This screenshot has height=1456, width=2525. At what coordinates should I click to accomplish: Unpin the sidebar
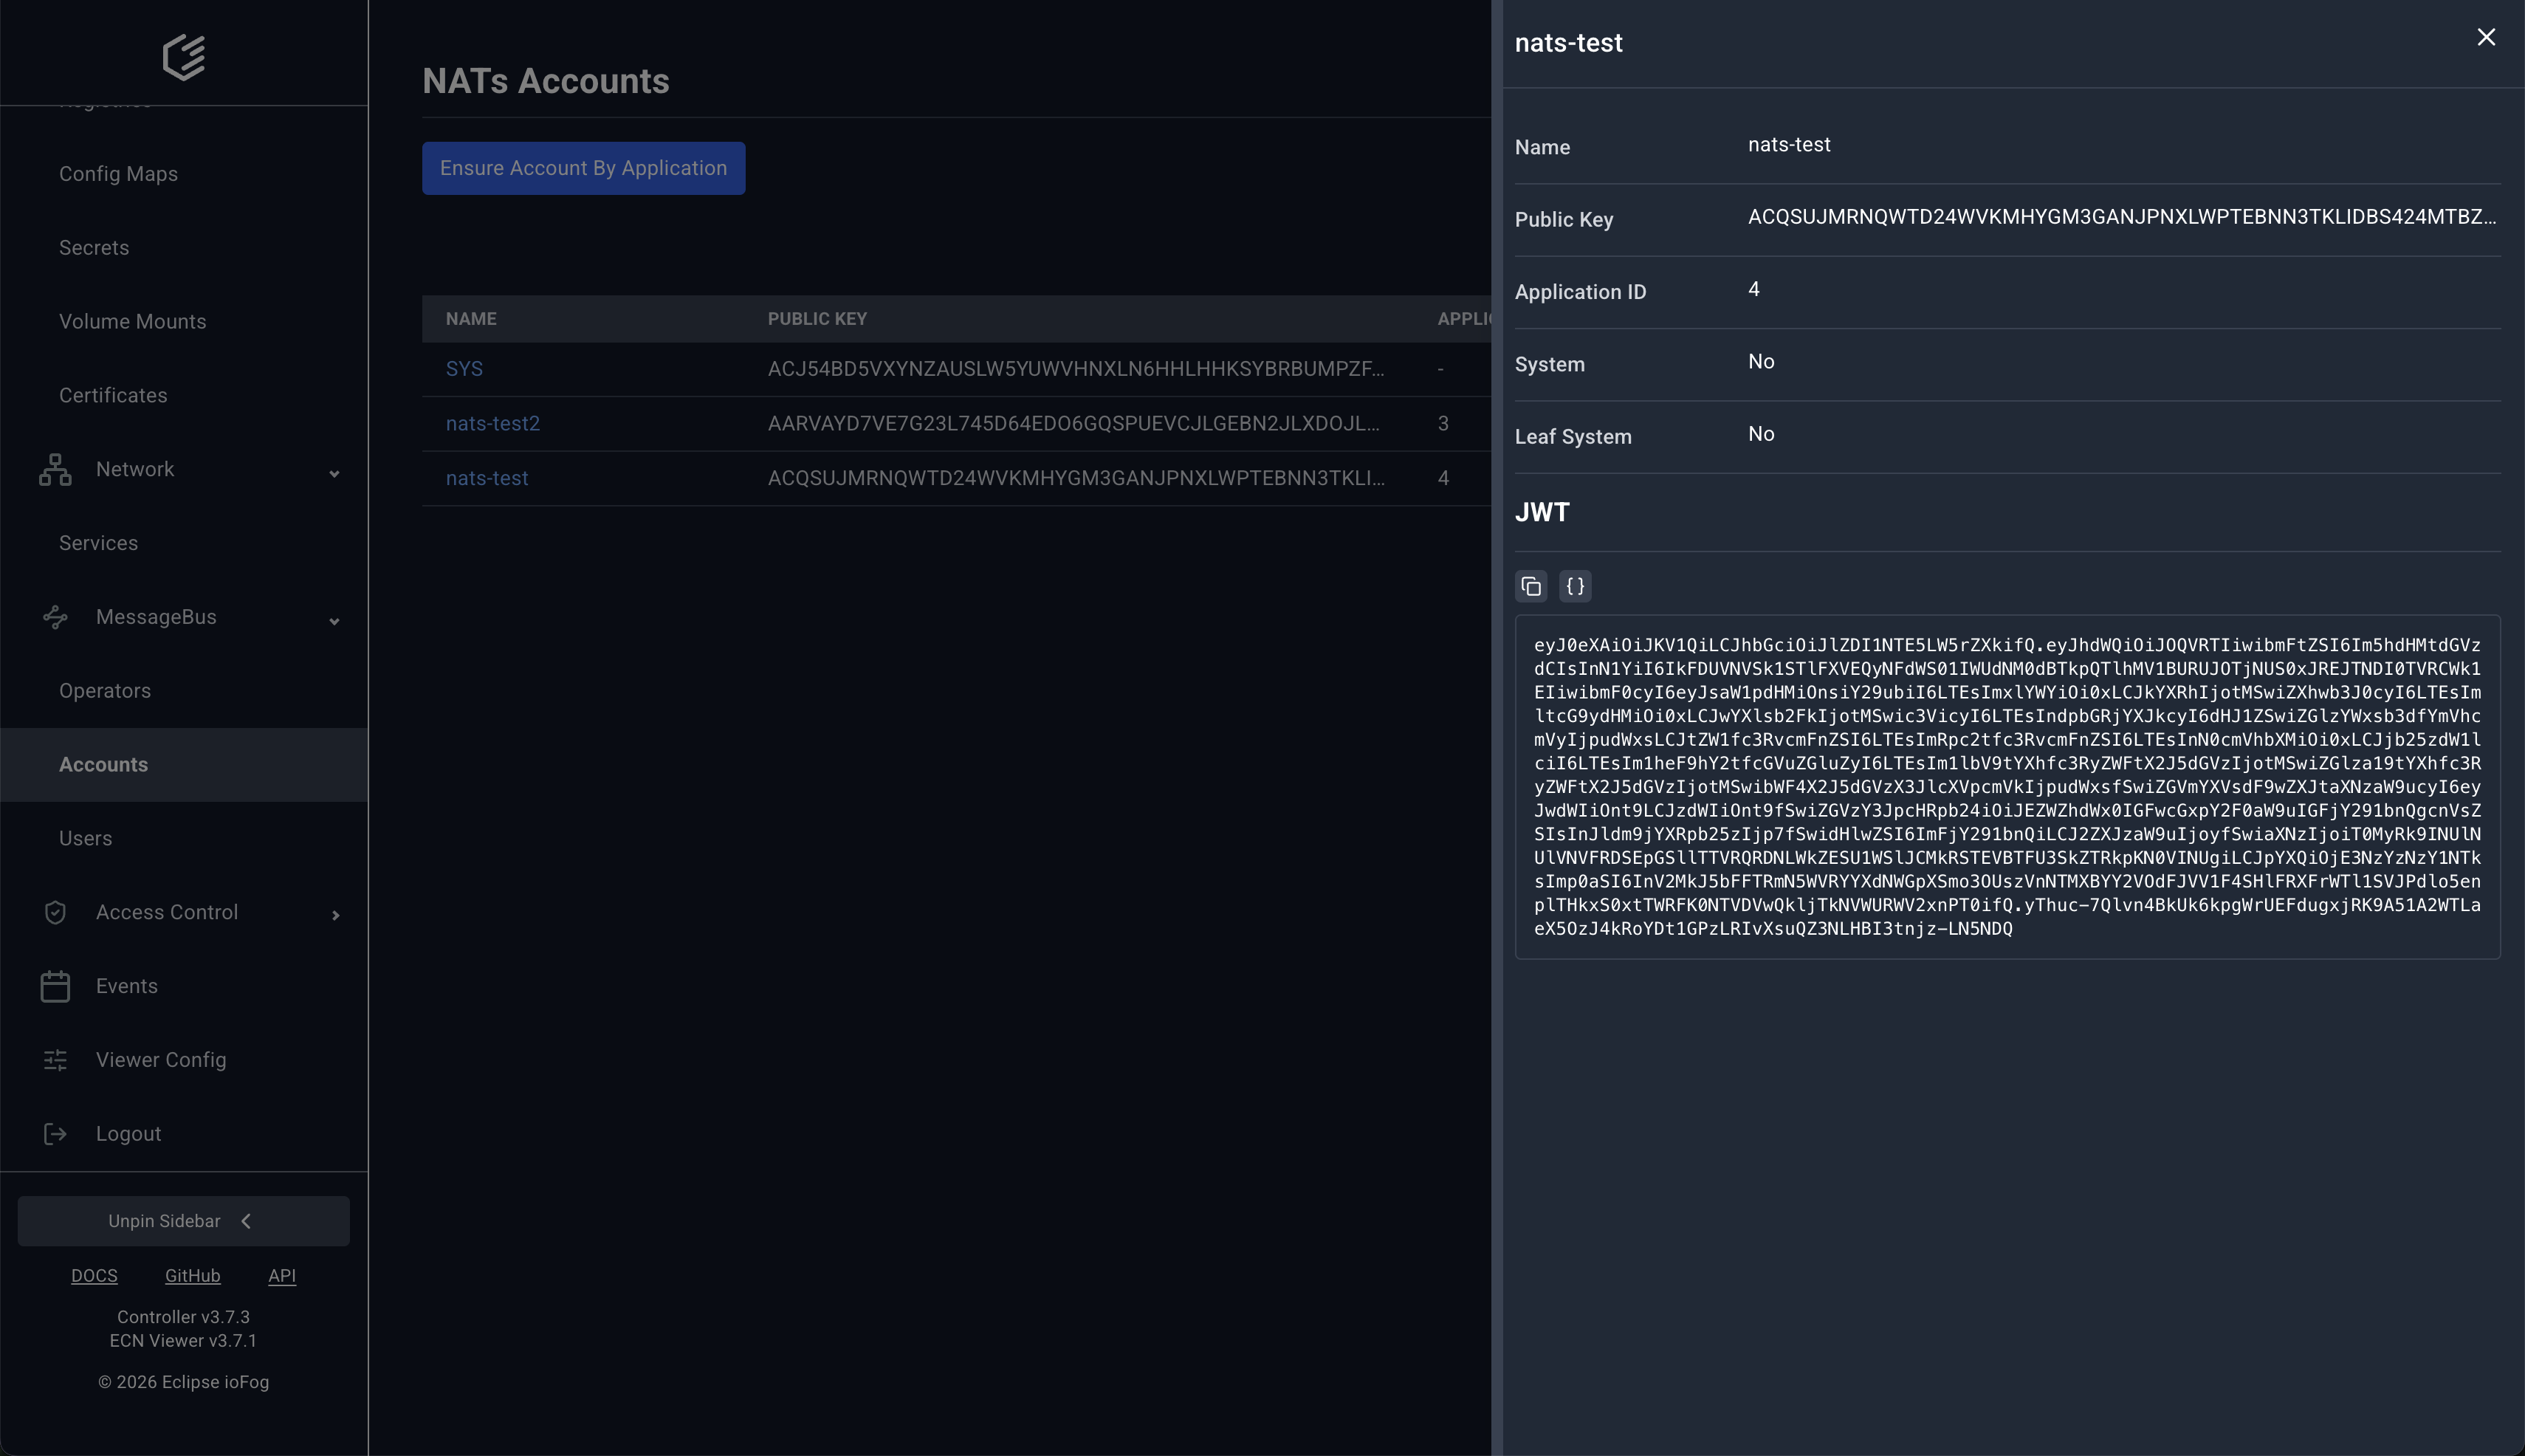coord(183,1221)
